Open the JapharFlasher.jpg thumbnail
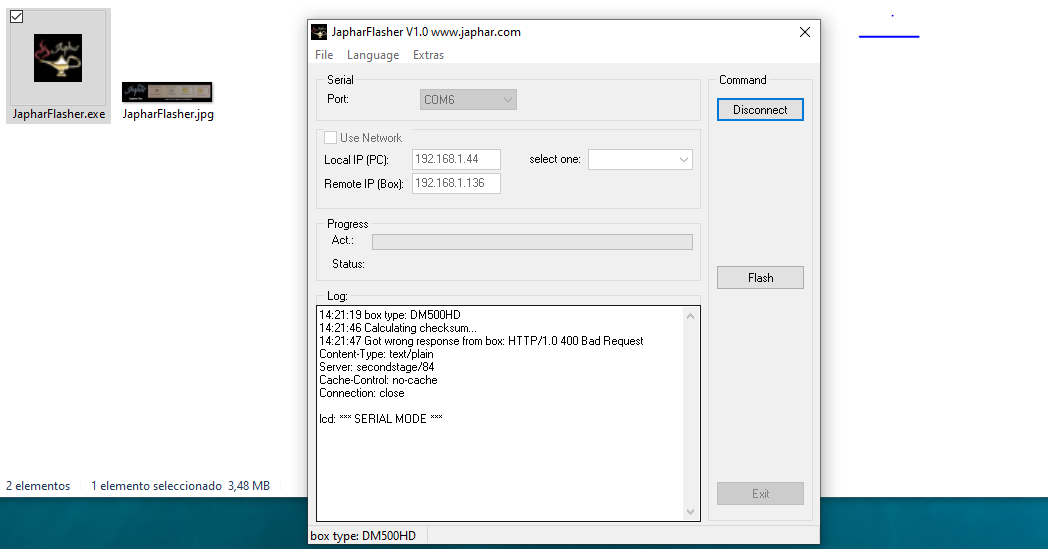Screen dimensions: 1048x549 pyautogui.click(x=167, y=92)
